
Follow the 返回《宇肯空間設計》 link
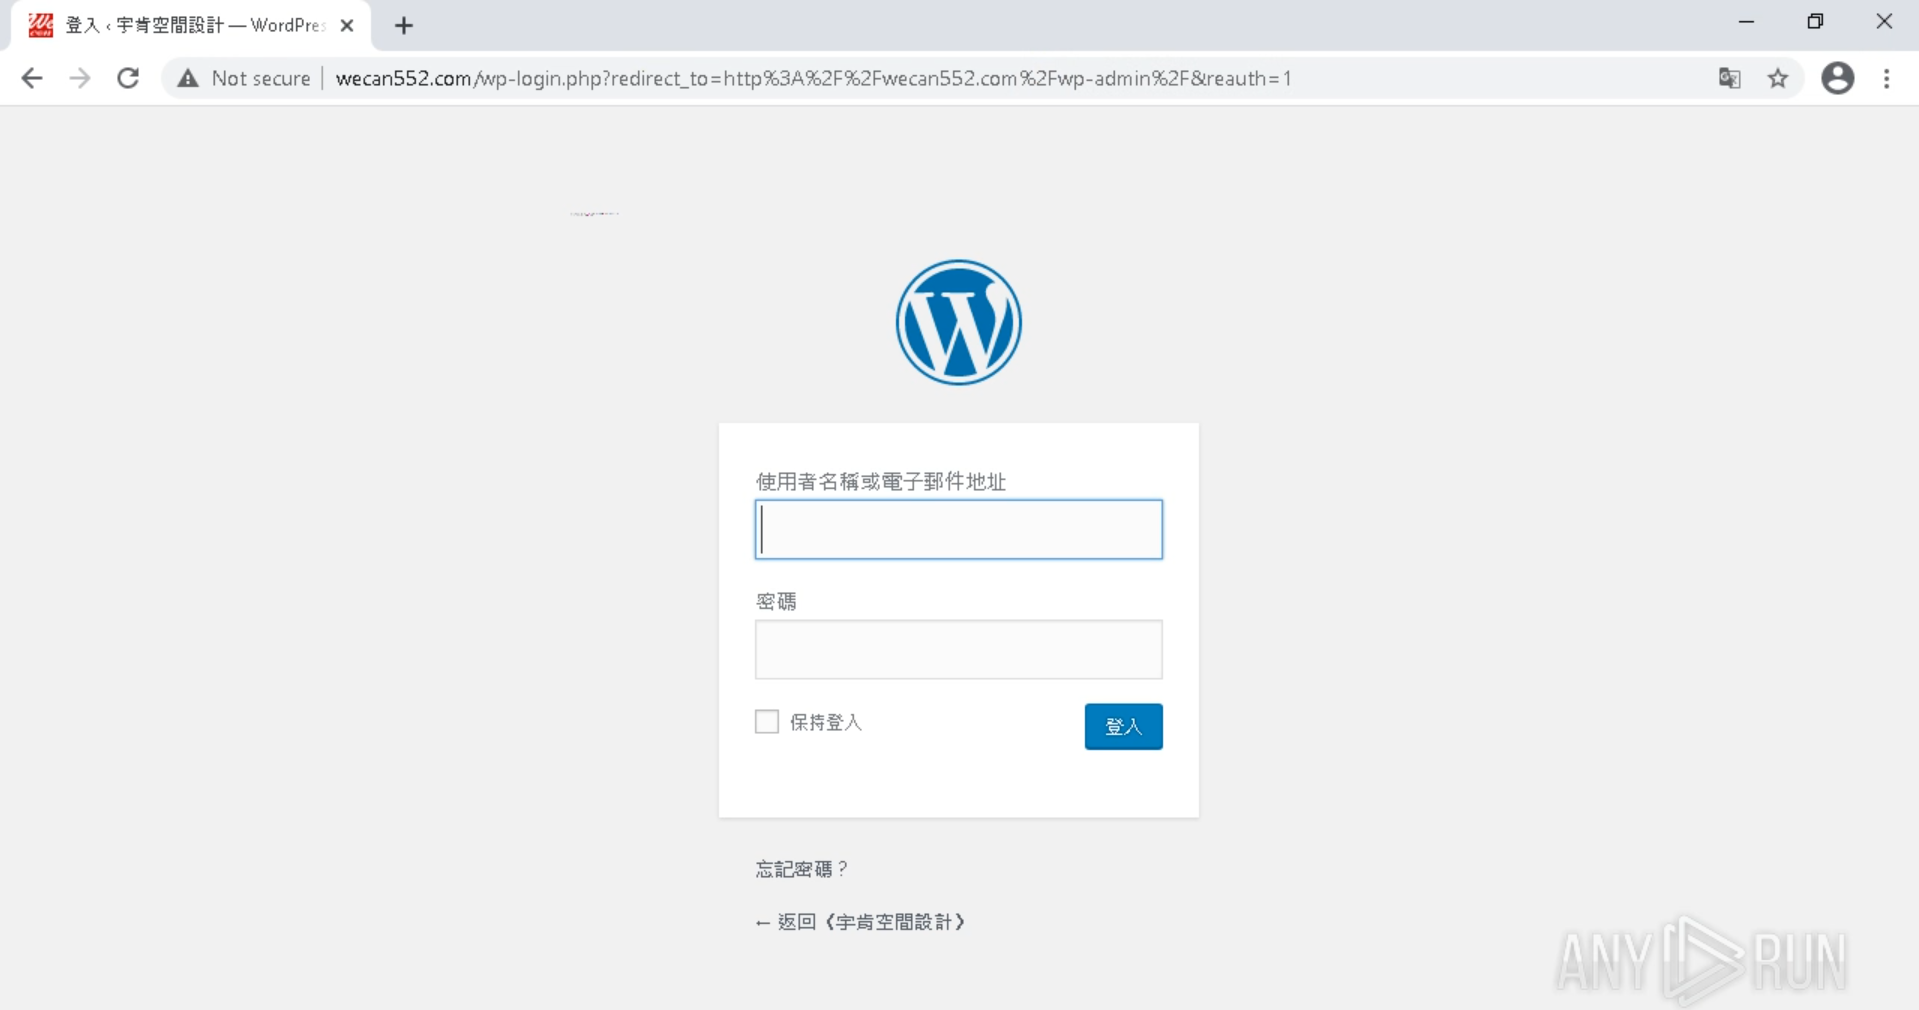pyautogui.click(x=861, y=922)
